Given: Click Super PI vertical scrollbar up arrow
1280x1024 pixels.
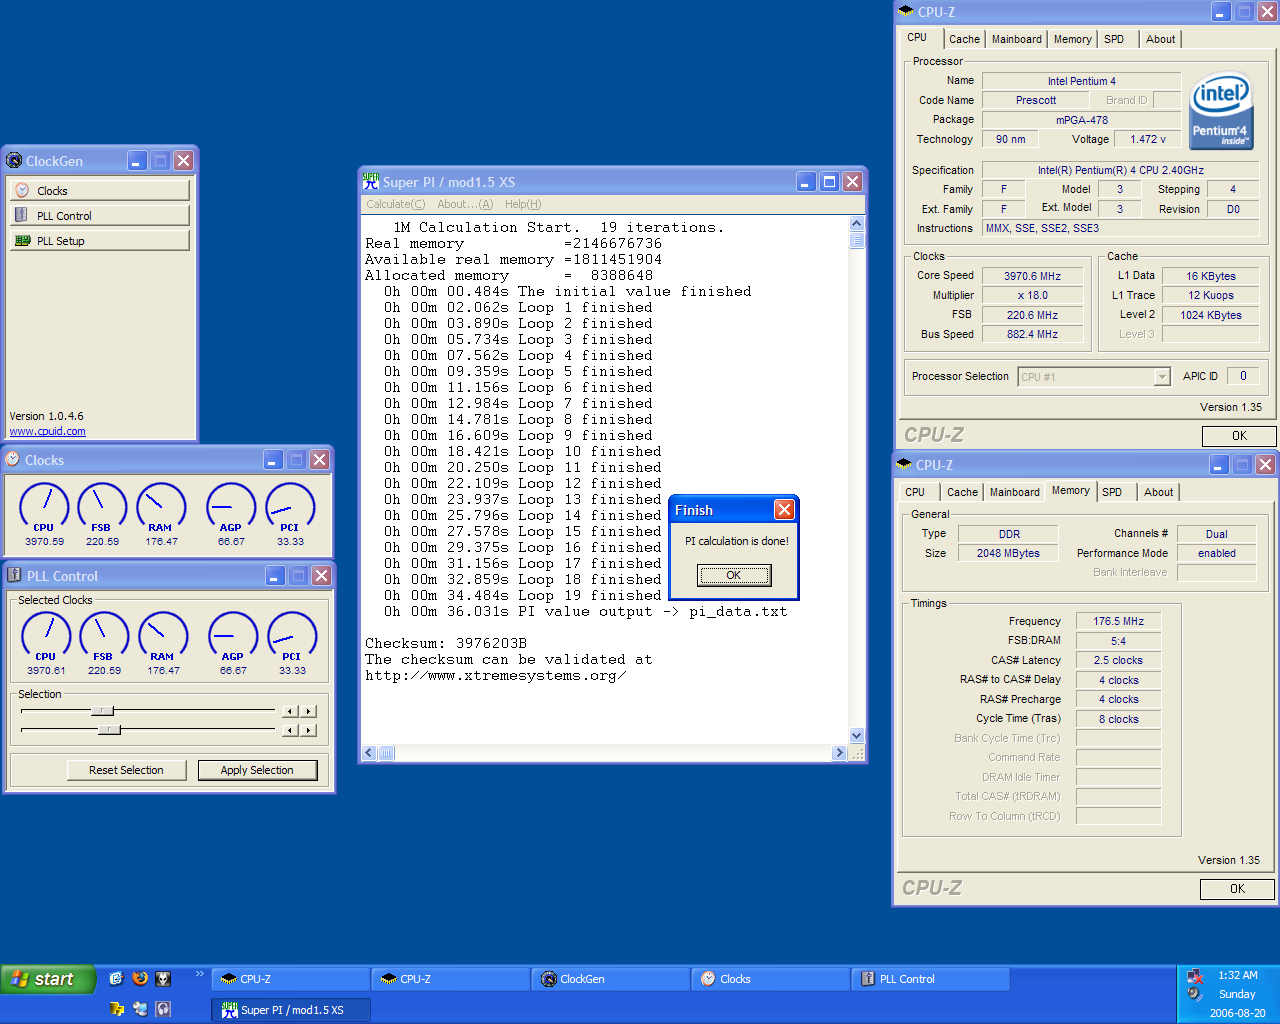Looking at the screenshot, I should 856,224.
